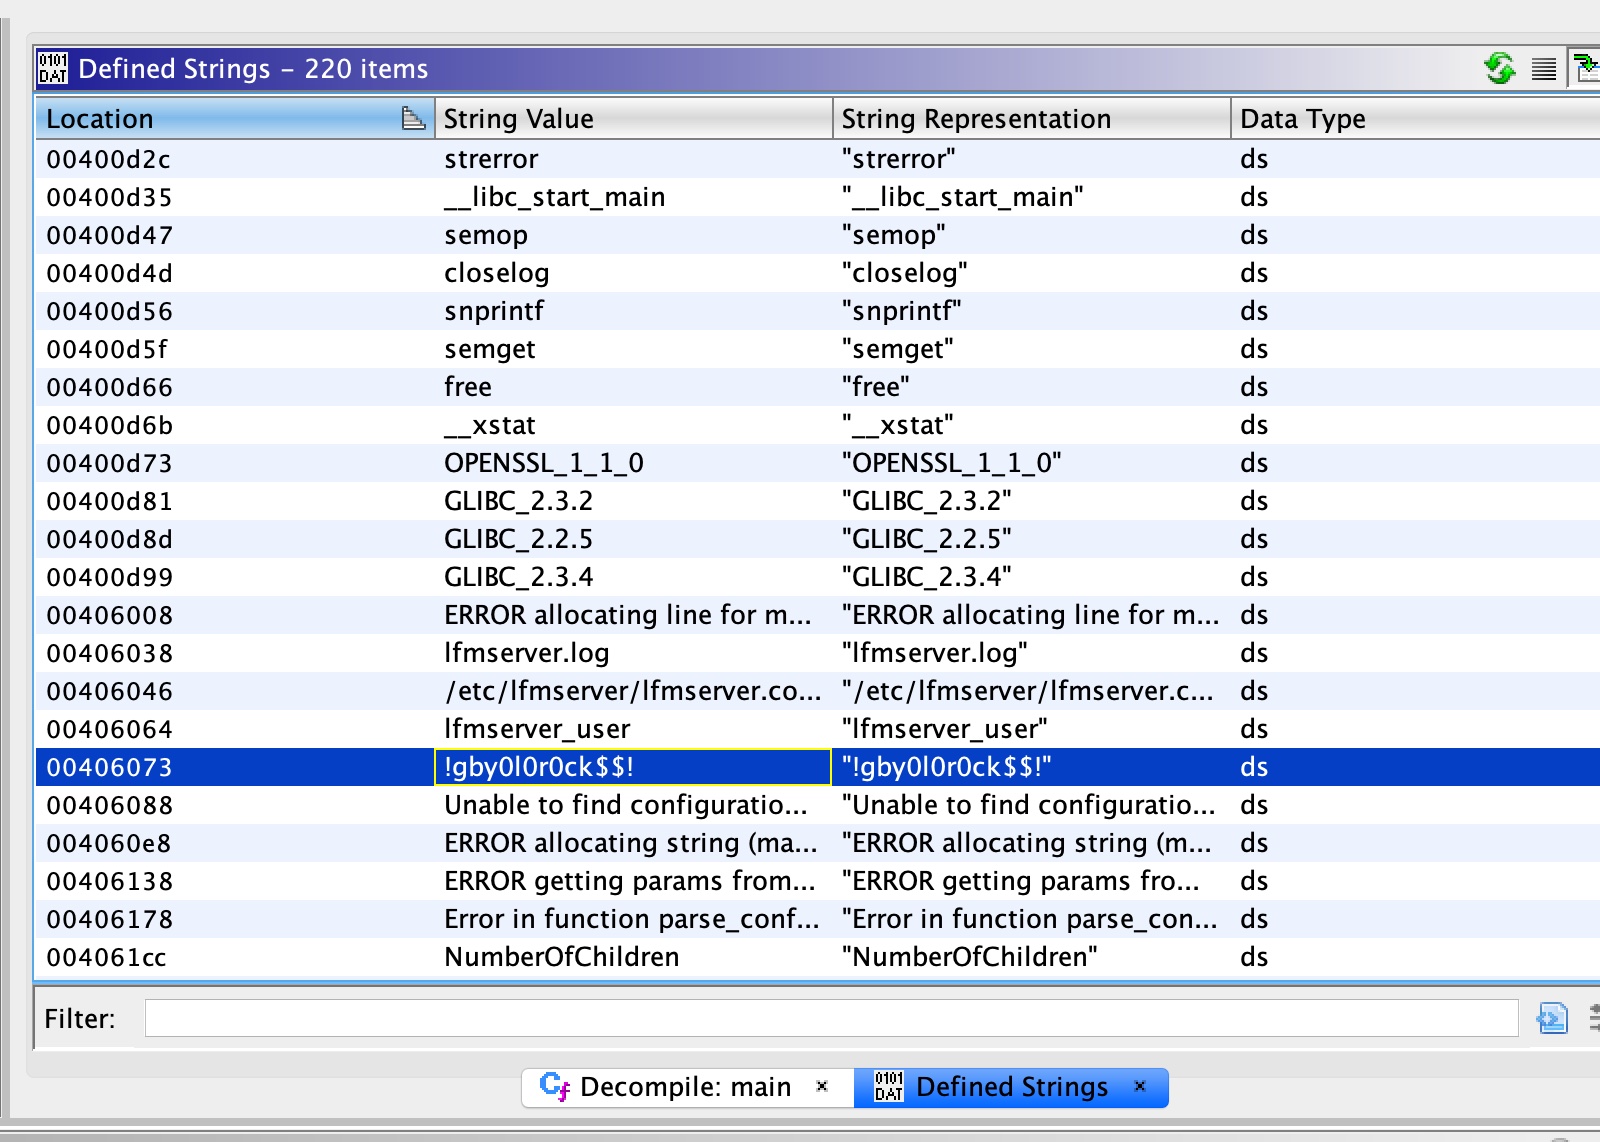Click the free string value cell
This screenshot has height=1142, width=1600.
click(633, 387)
